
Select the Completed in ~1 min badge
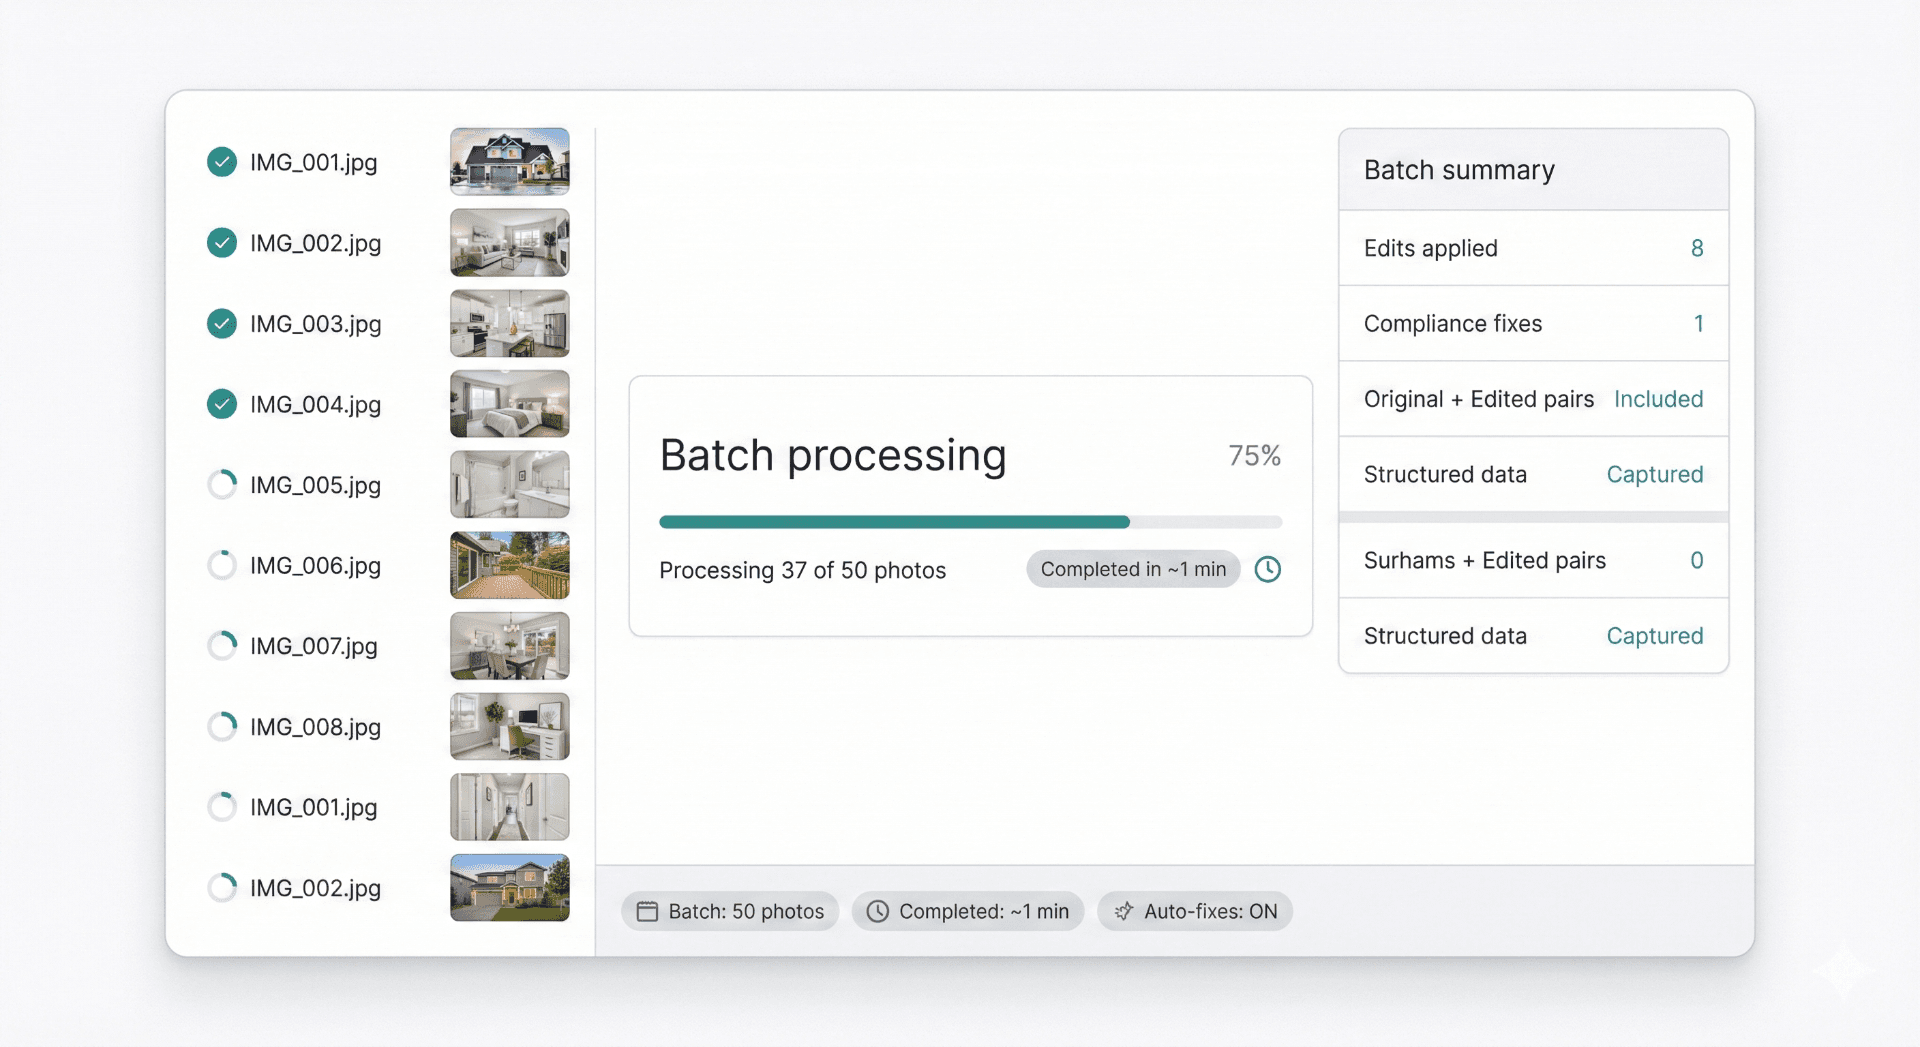[x=1133, y=569]
